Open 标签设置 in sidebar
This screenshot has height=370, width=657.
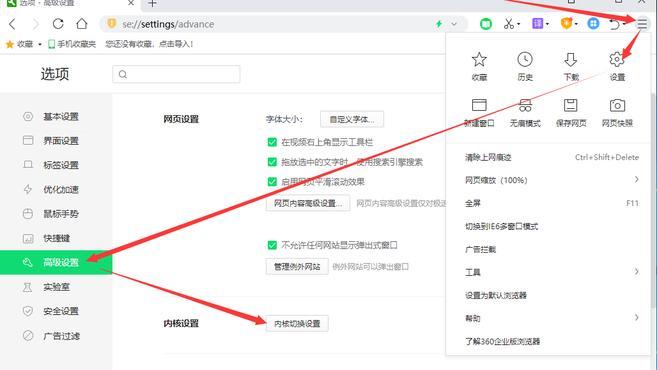[56, 165]
